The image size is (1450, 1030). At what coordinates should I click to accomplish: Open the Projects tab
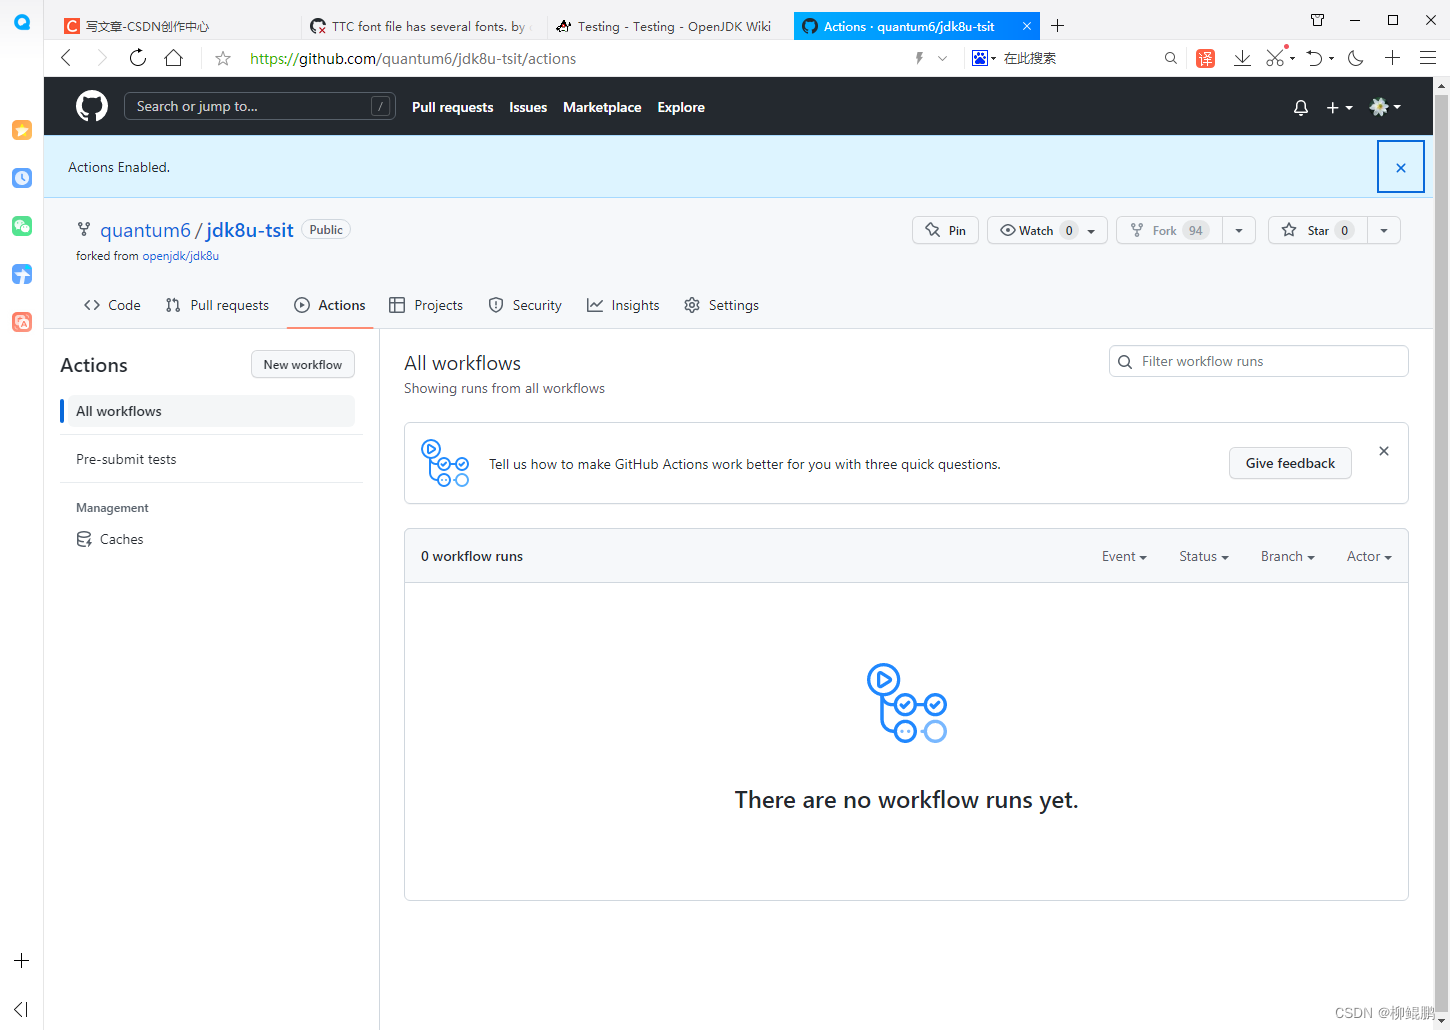click(x=426, y=305)
